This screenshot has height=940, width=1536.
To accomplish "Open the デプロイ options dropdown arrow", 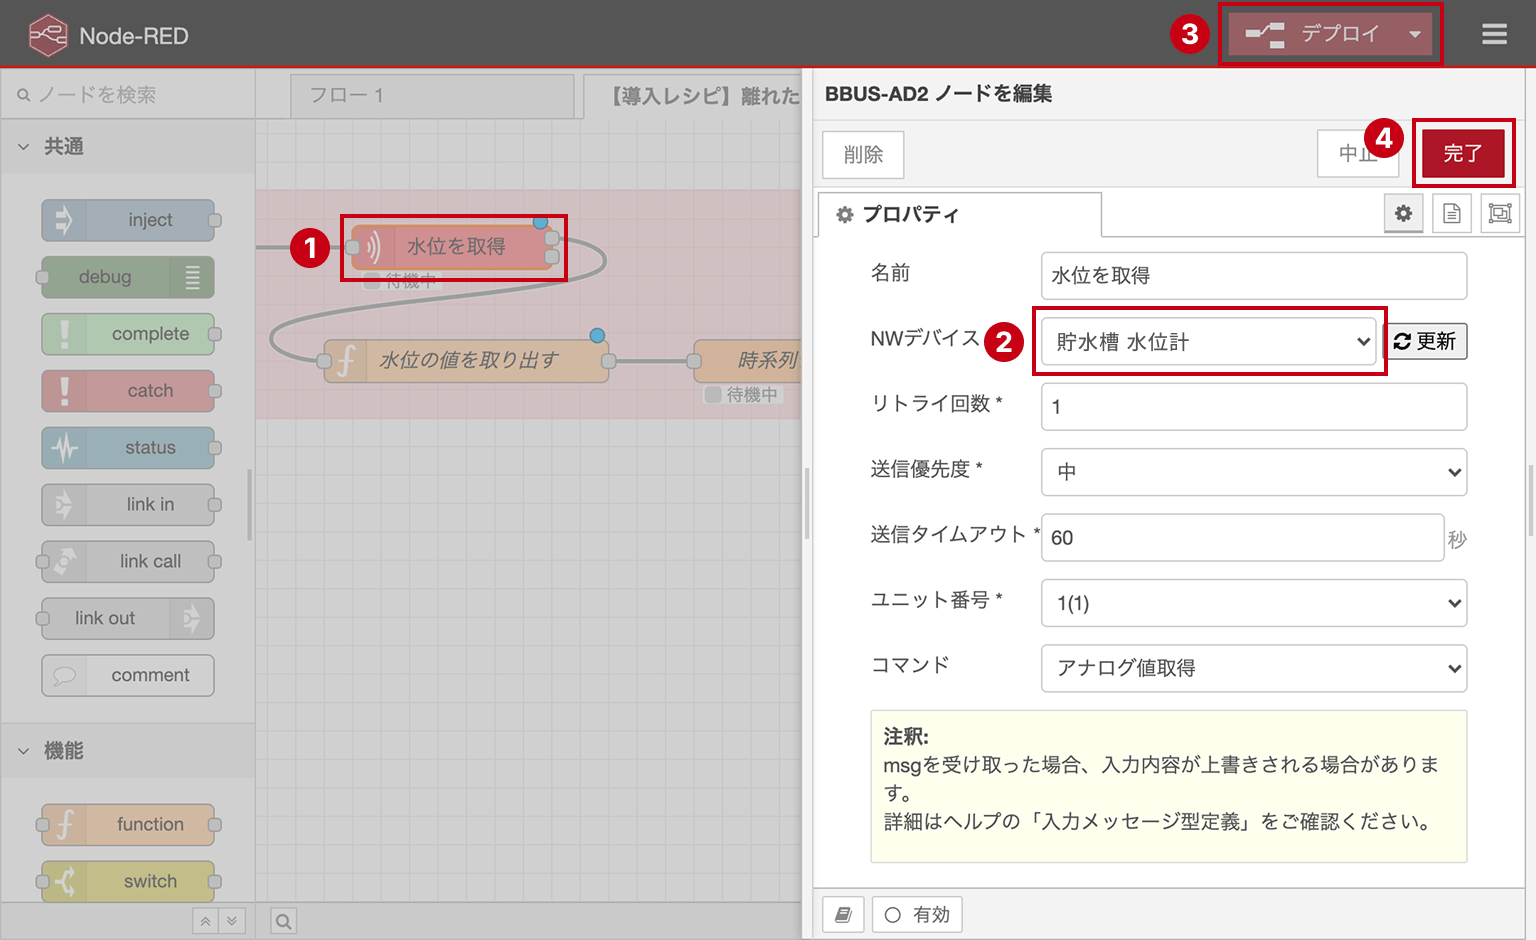I will [x=1415, y=34].
